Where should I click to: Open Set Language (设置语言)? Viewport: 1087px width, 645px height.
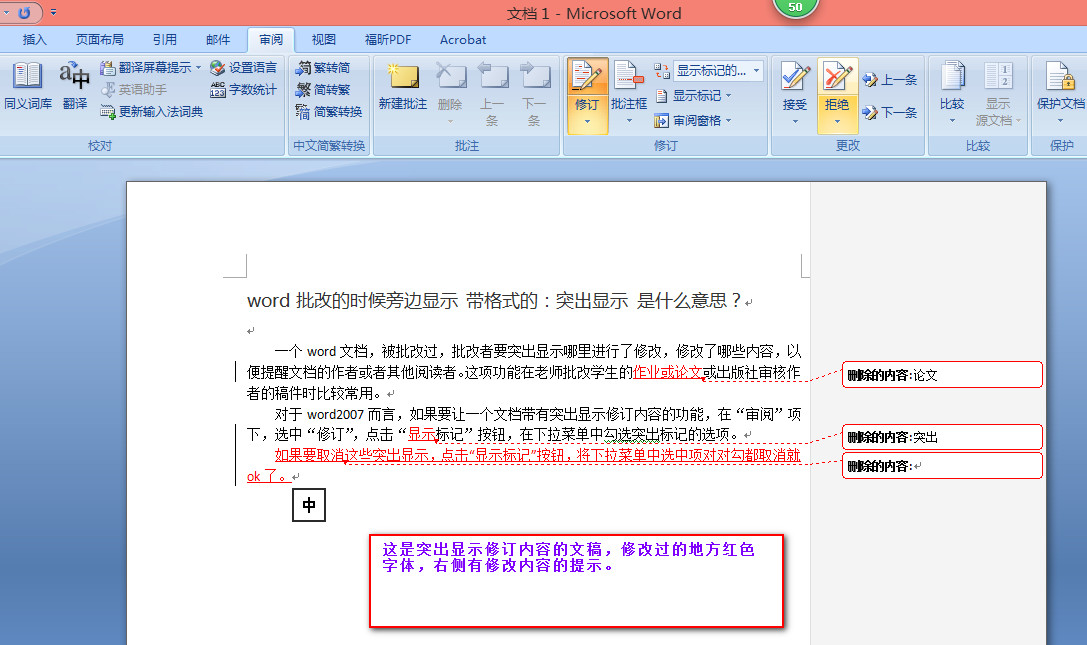click(x=243, y=67)
